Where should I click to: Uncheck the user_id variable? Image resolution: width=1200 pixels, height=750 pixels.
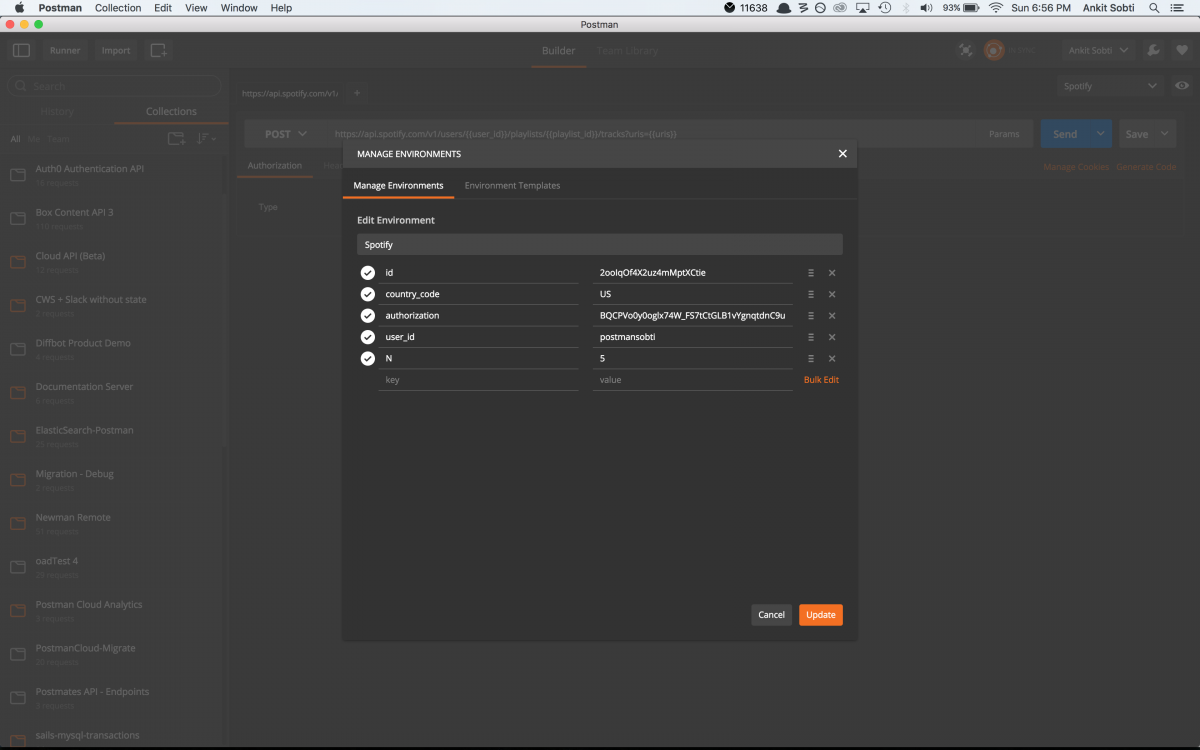(x=367, y=337)
